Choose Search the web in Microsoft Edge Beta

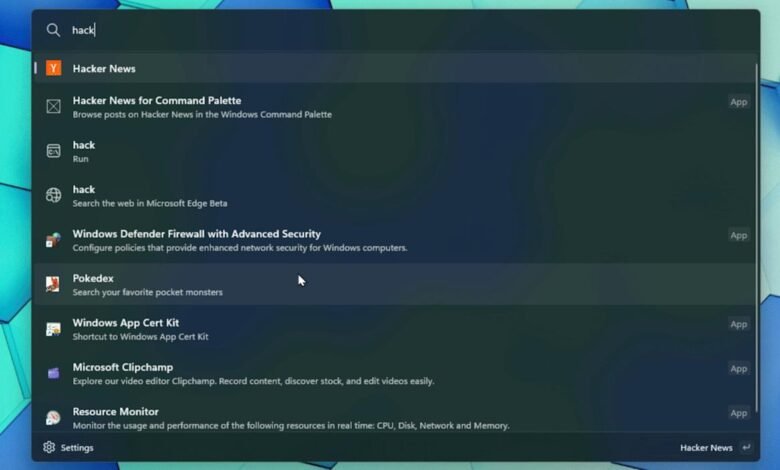click(x=395, y=195)
